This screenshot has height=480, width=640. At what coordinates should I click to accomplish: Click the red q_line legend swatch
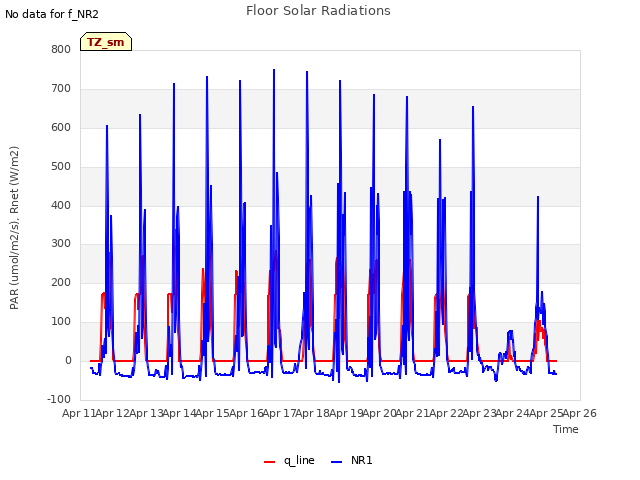[269, 462]
